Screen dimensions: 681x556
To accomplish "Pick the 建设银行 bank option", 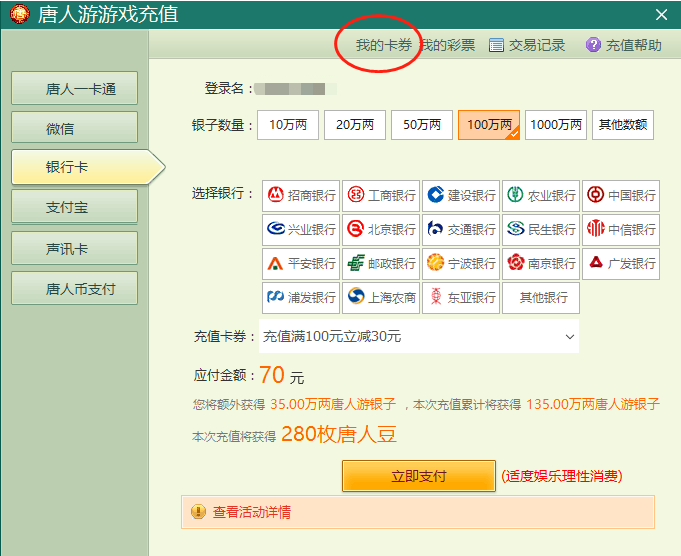I will 461,196.
